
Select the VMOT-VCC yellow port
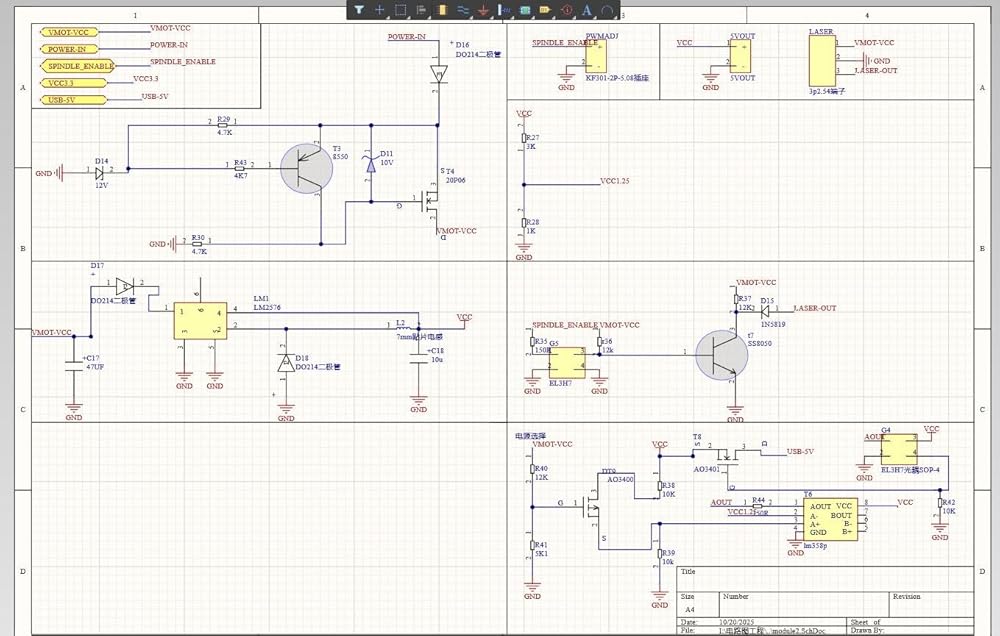point(73,33)
